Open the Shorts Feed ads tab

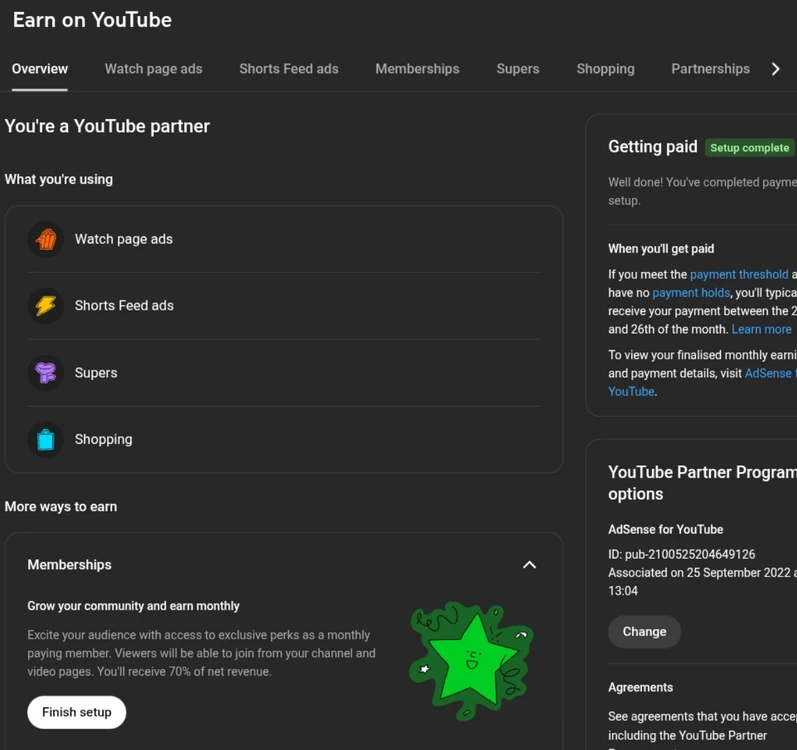[289, 69]
